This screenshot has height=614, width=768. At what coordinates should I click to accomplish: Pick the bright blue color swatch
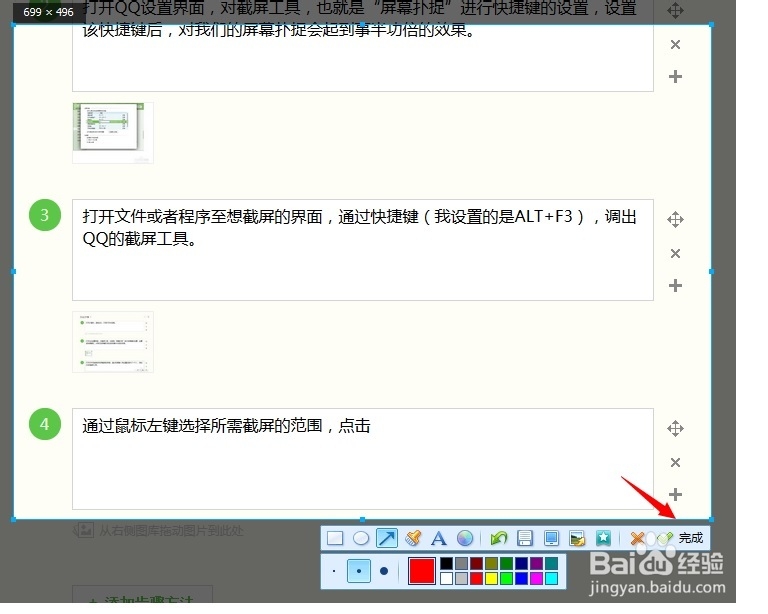click(522, 578)
